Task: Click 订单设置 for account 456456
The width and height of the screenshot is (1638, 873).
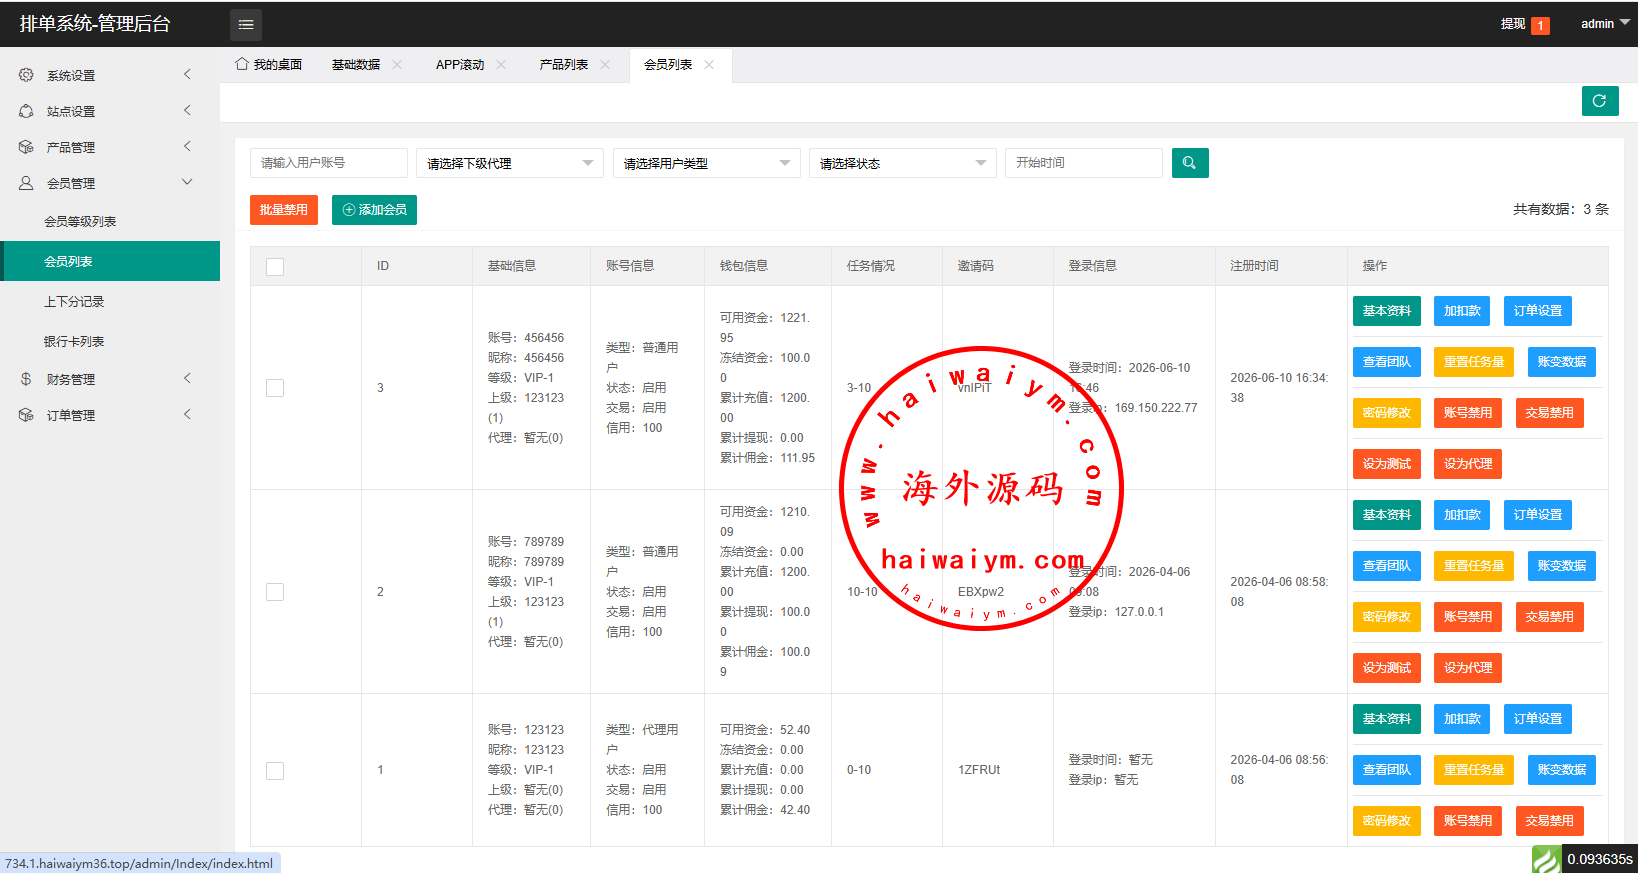Action: point(1538,311)
